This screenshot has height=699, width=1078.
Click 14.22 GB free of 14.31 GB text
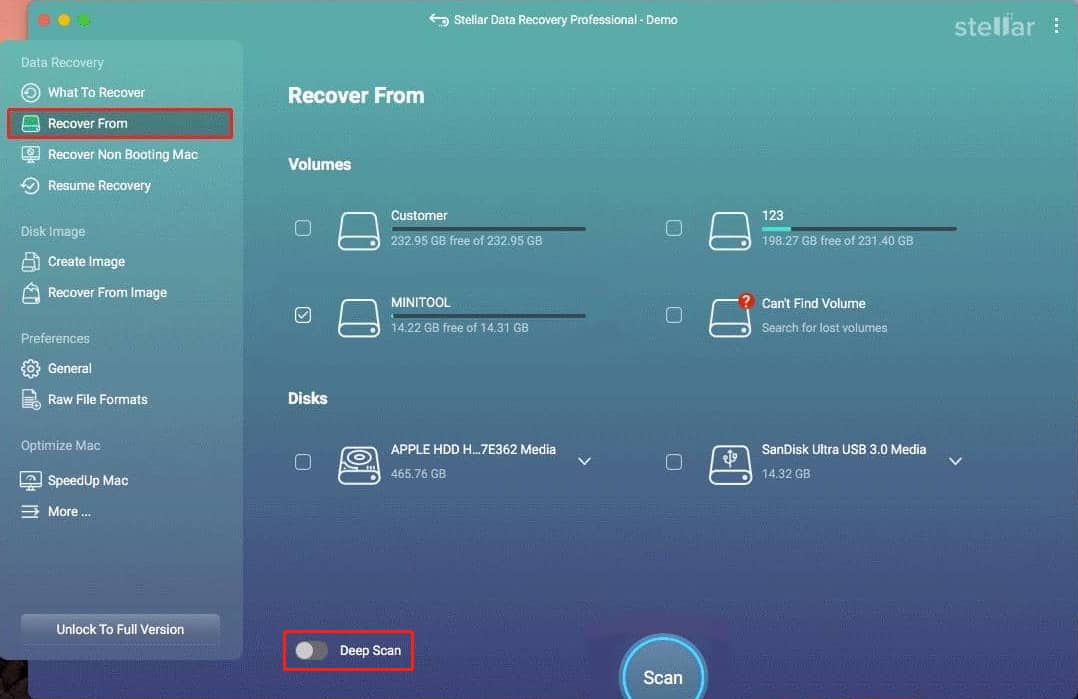[x=459, y=328]
